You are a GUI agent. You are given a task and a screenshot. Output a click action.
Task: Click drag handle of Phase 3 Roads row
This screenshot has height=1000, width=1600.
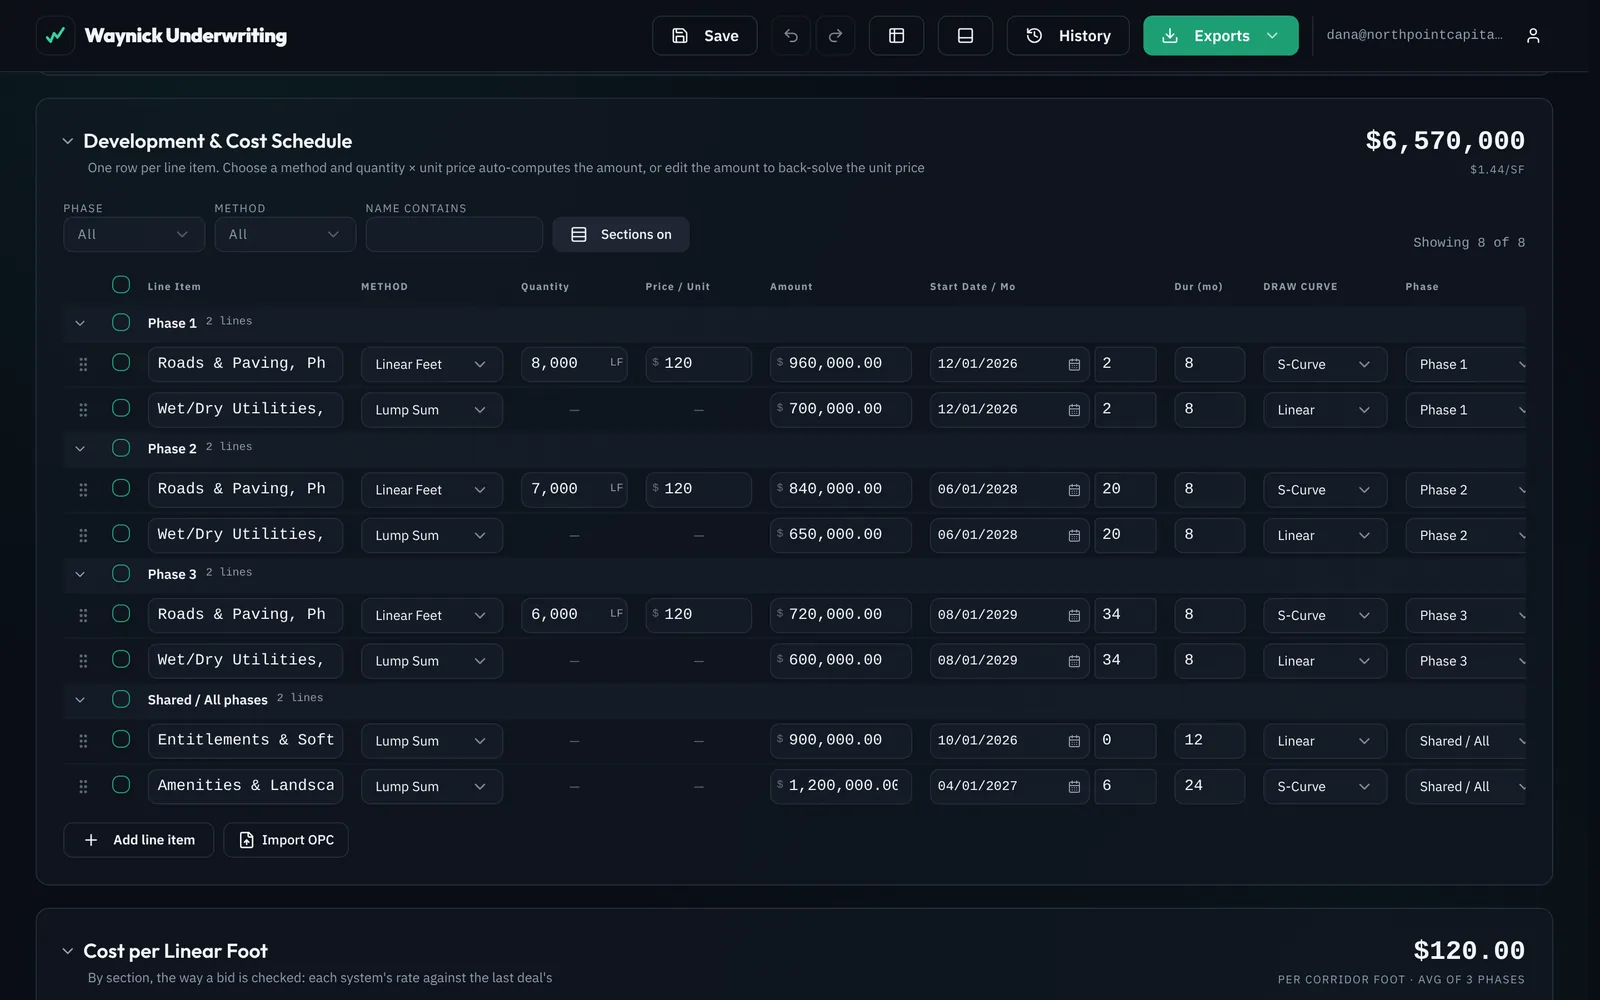click(x=83, y=616)
